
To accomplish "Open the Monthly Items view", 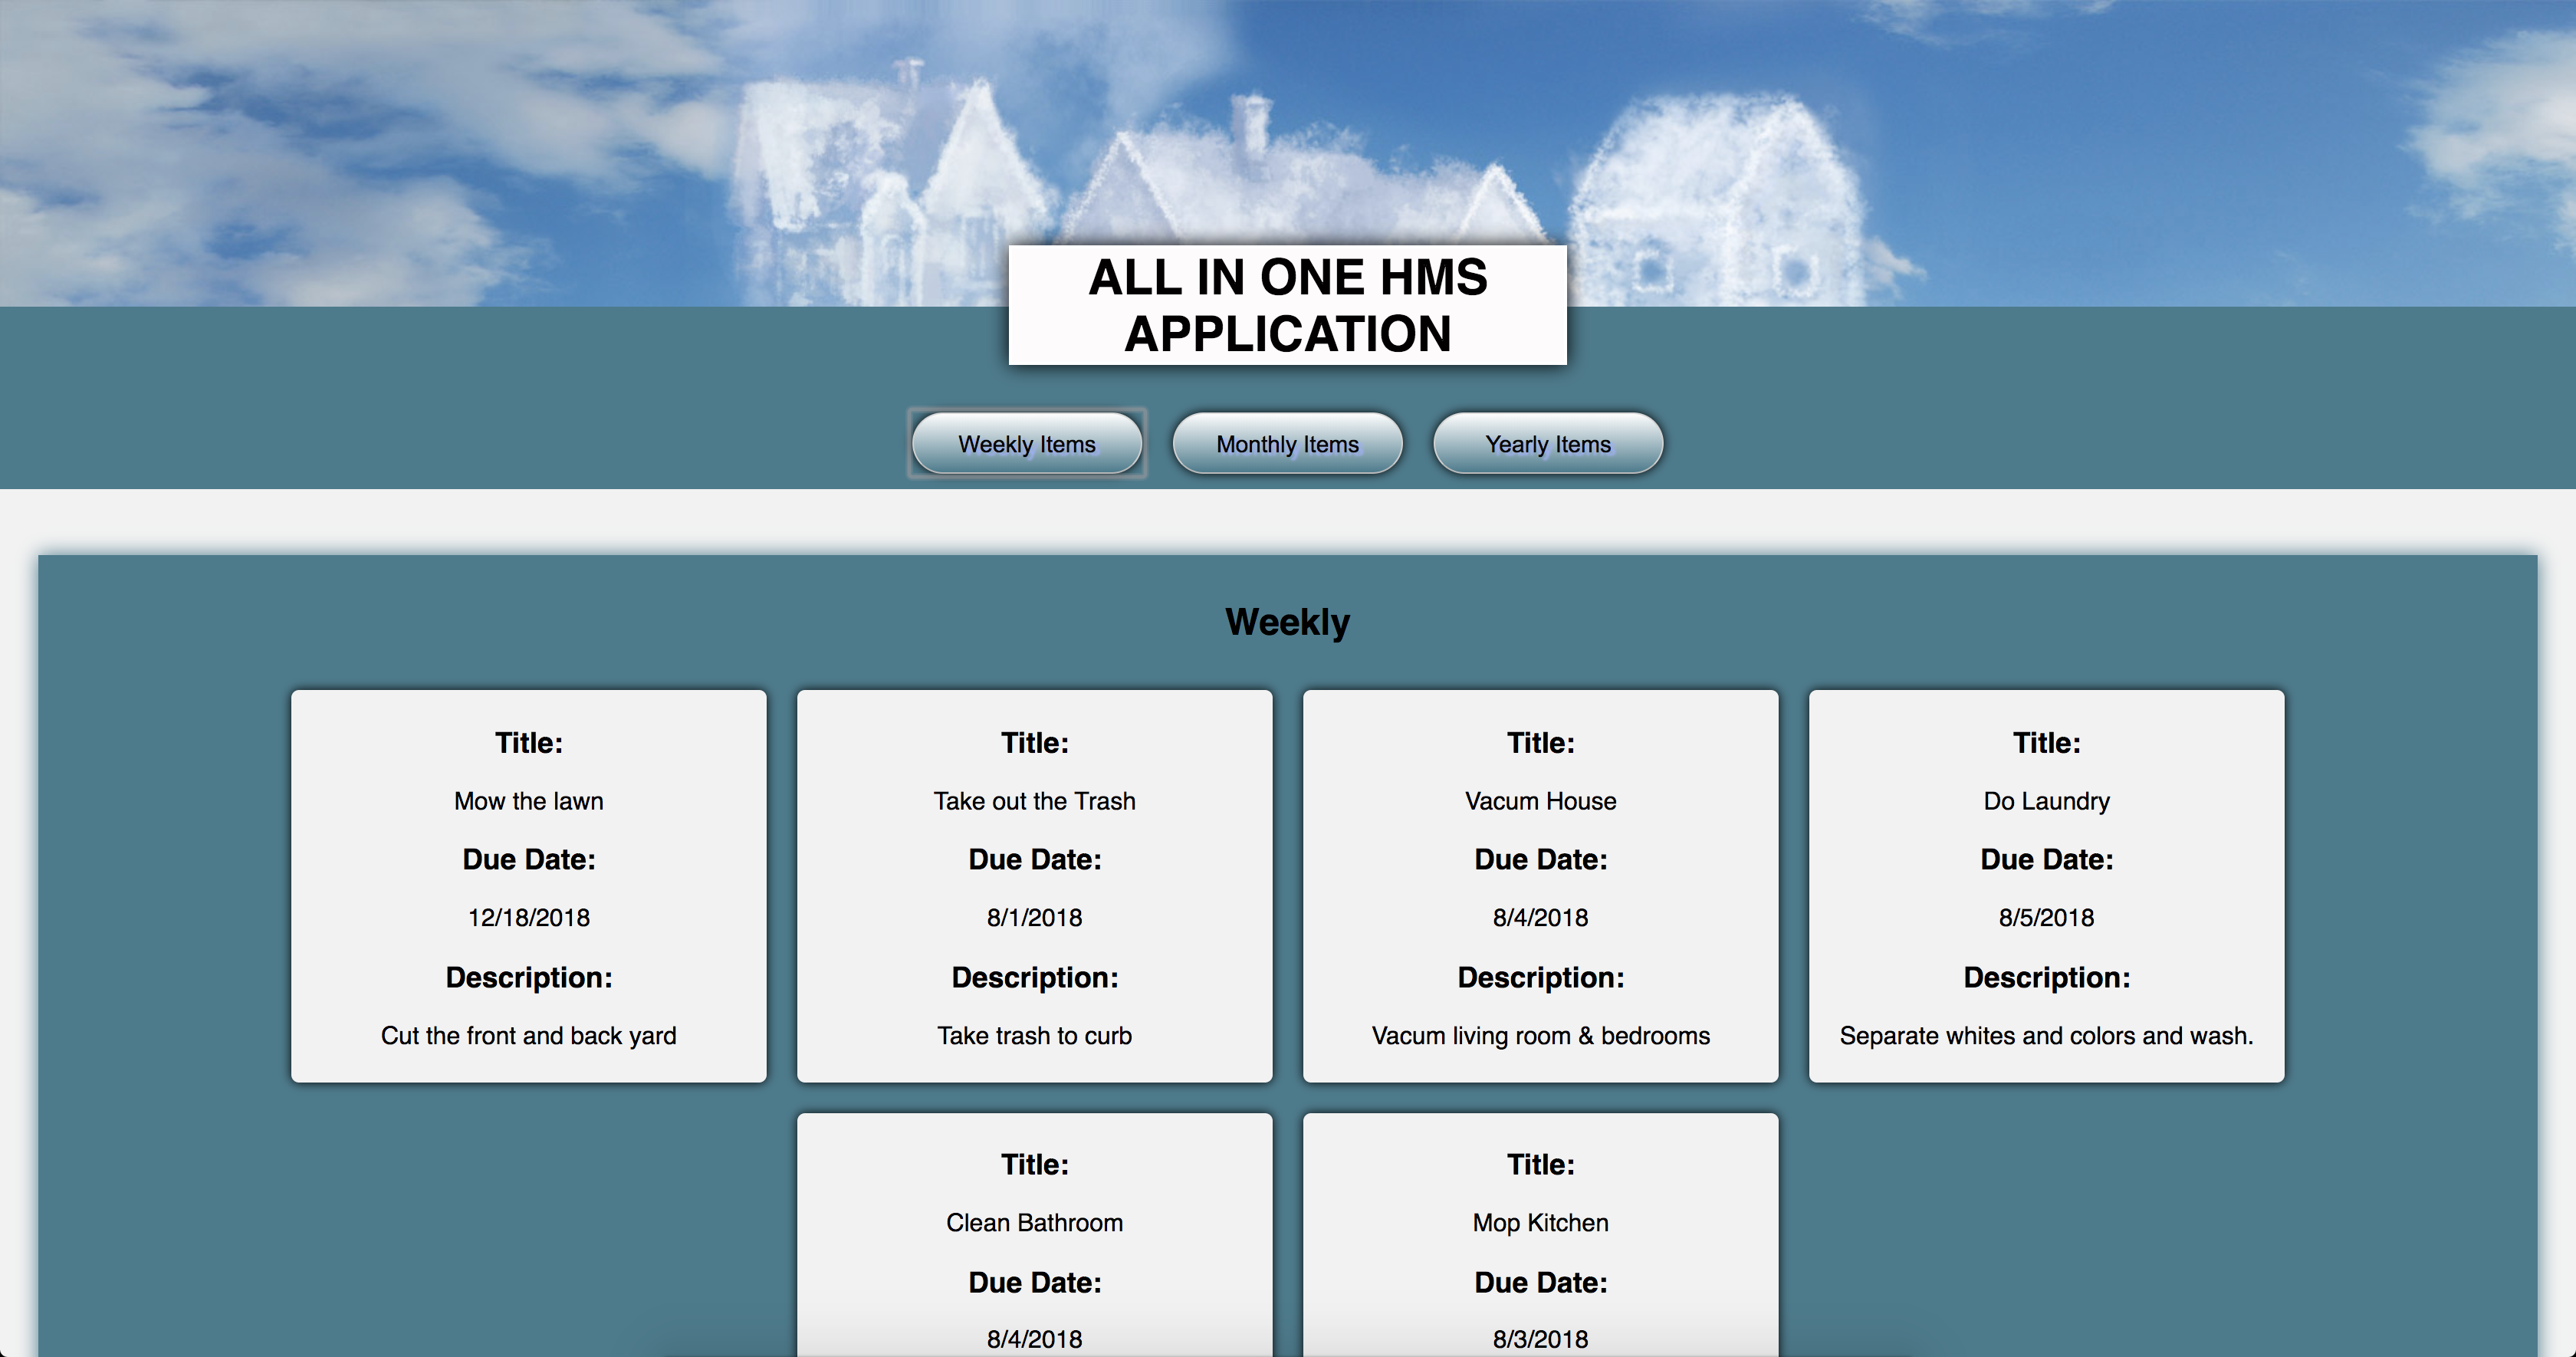I will [x=1287, y=444].
